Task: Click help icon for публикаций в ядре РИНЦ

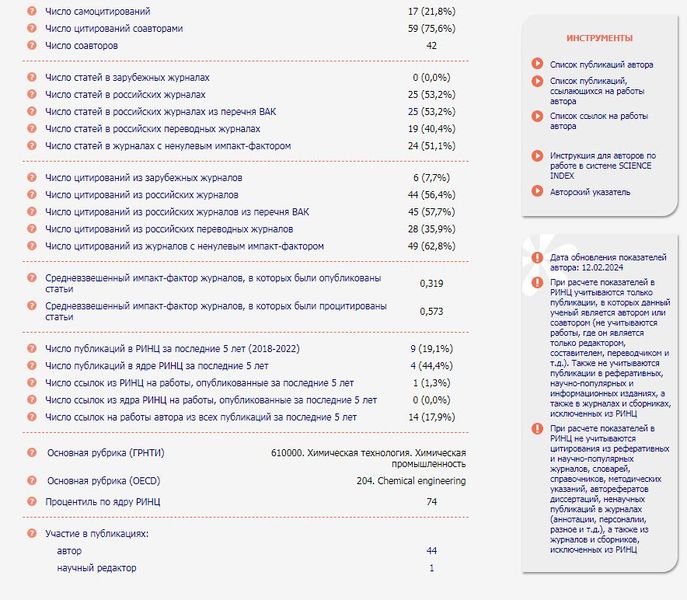Action: pyautogui.click(x=32, y=366)
